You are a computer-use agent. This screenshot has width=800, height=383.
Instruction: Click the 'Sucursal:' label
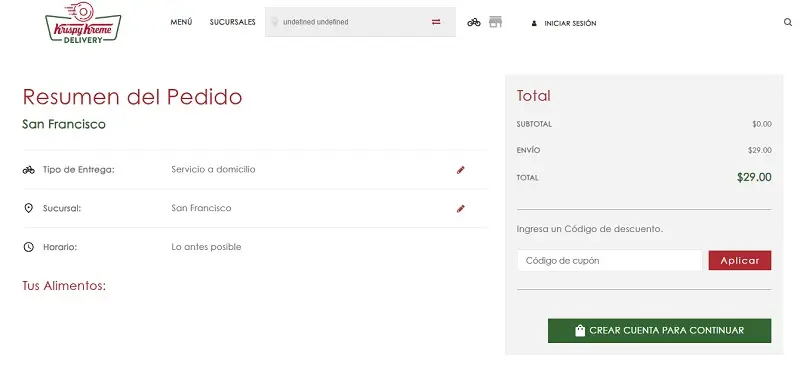pos(62,208)
